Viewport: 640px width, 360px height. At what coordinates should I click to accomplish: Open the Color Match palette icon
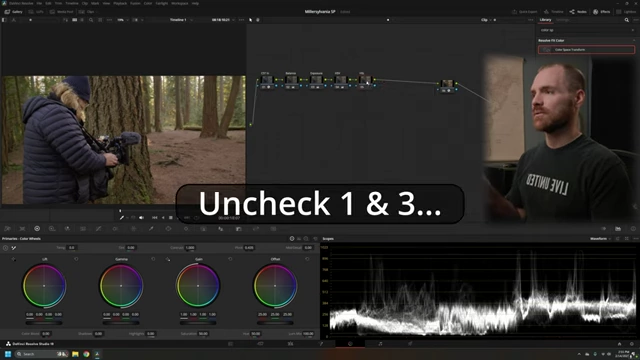click(22, 229)
